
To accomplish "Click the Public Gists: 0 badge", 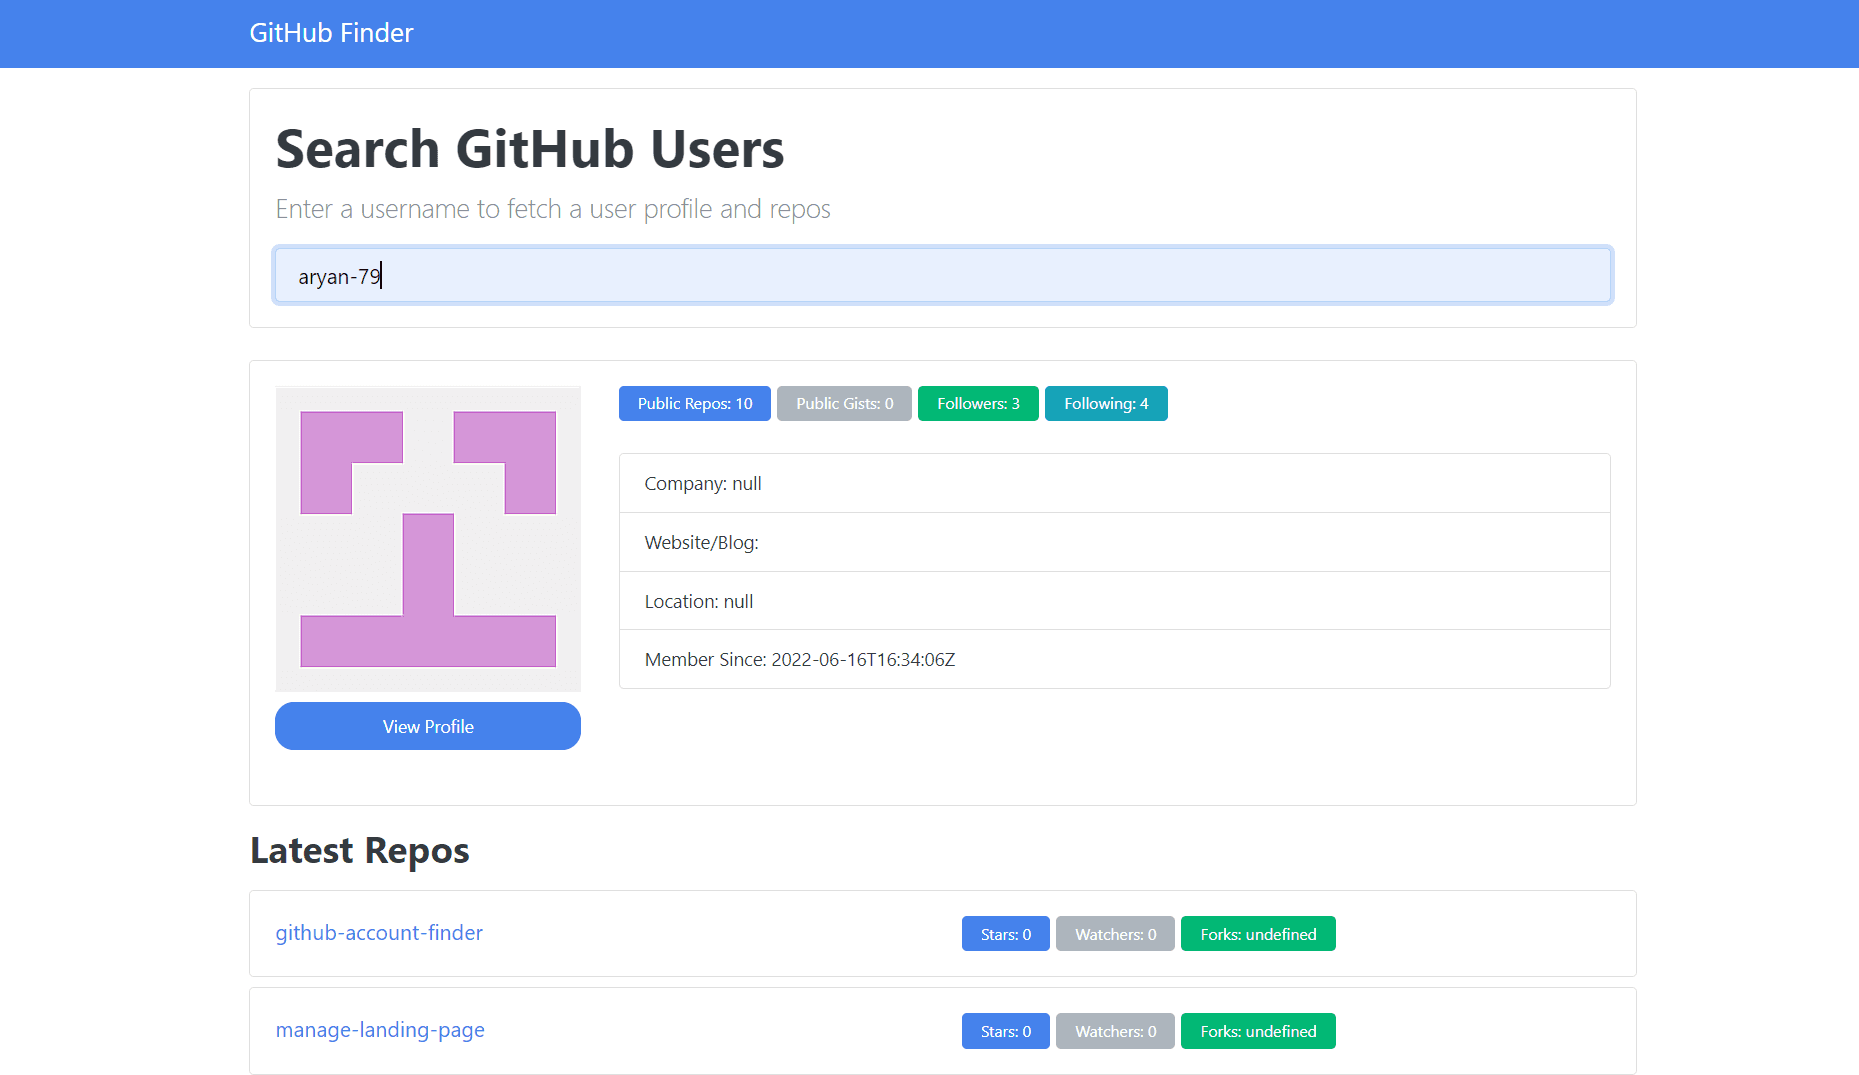I will pos(844,404).
